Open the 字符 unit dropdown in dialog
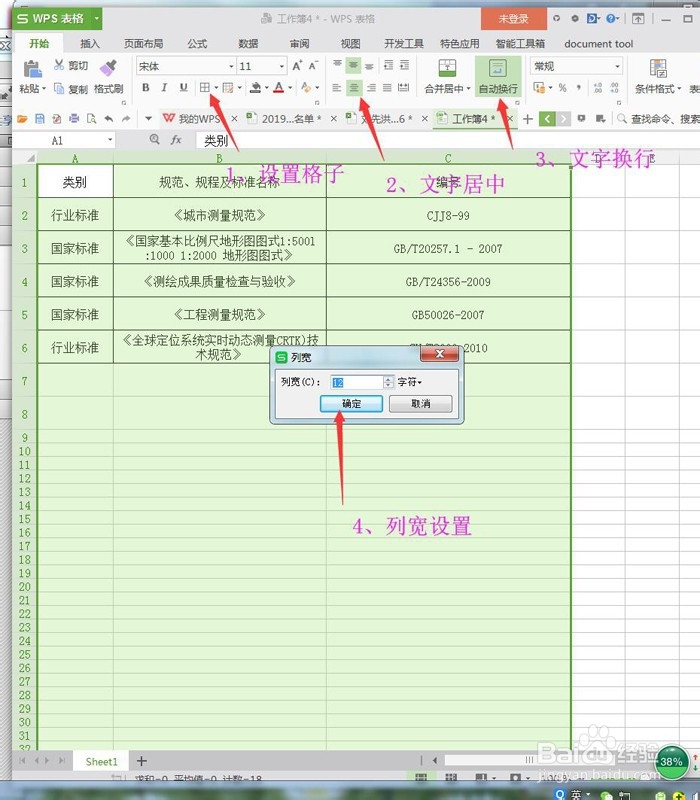Image resolution: width=700 pixels, height=800 pixels. tap(410, 382)
